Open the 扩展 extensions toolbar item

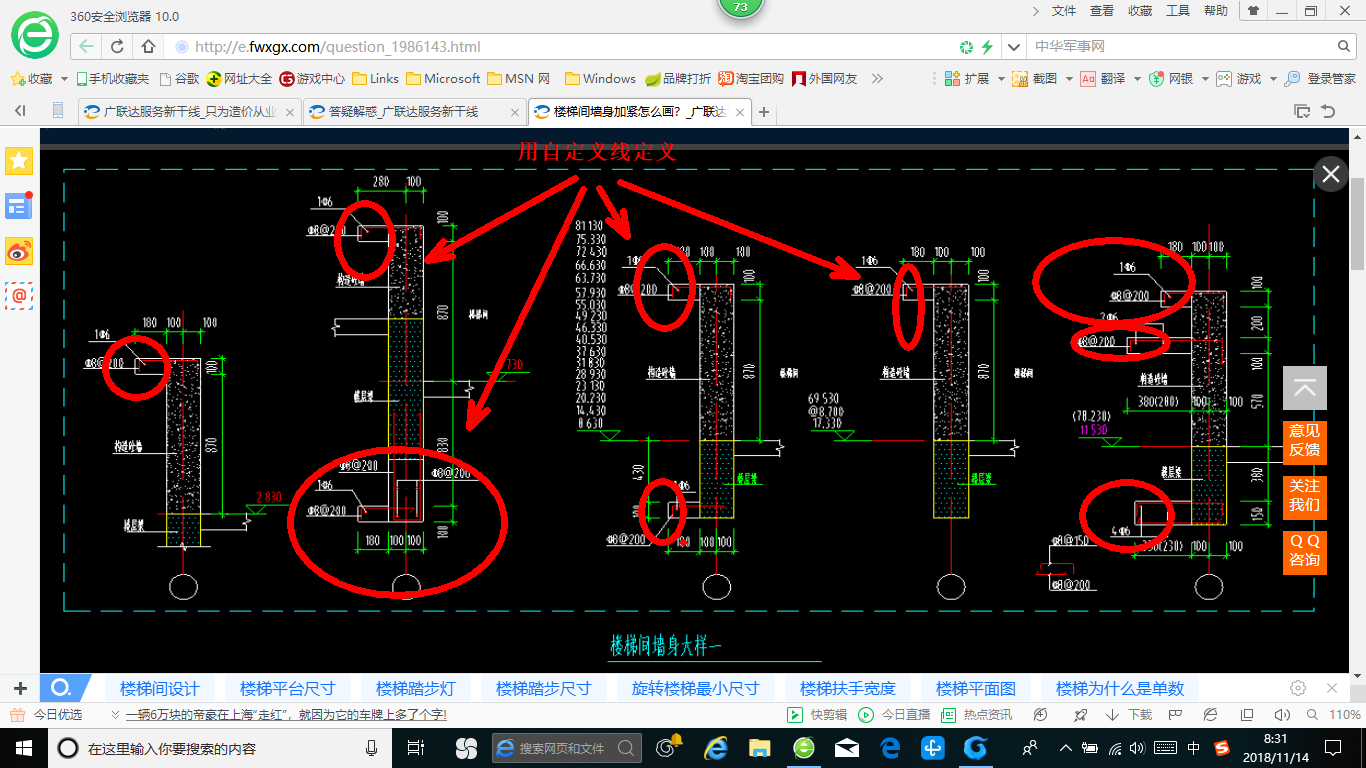pyautogui.click(x=967, y=78)
